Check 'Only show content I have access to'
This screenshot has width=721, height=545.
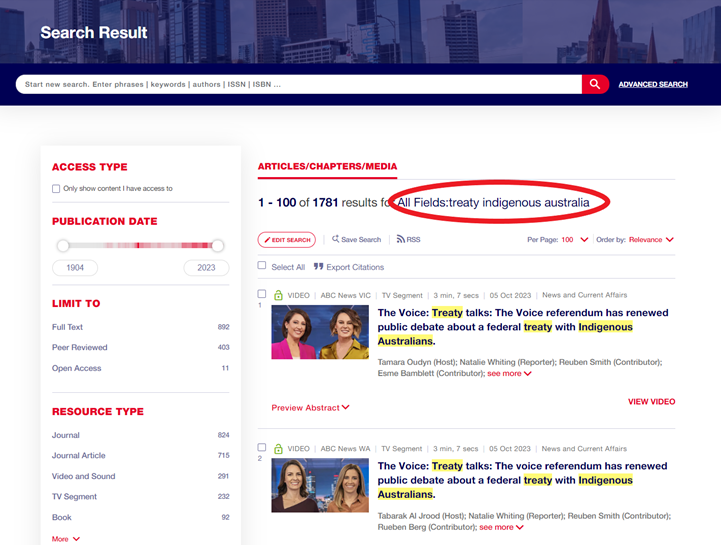pos(56,188)
